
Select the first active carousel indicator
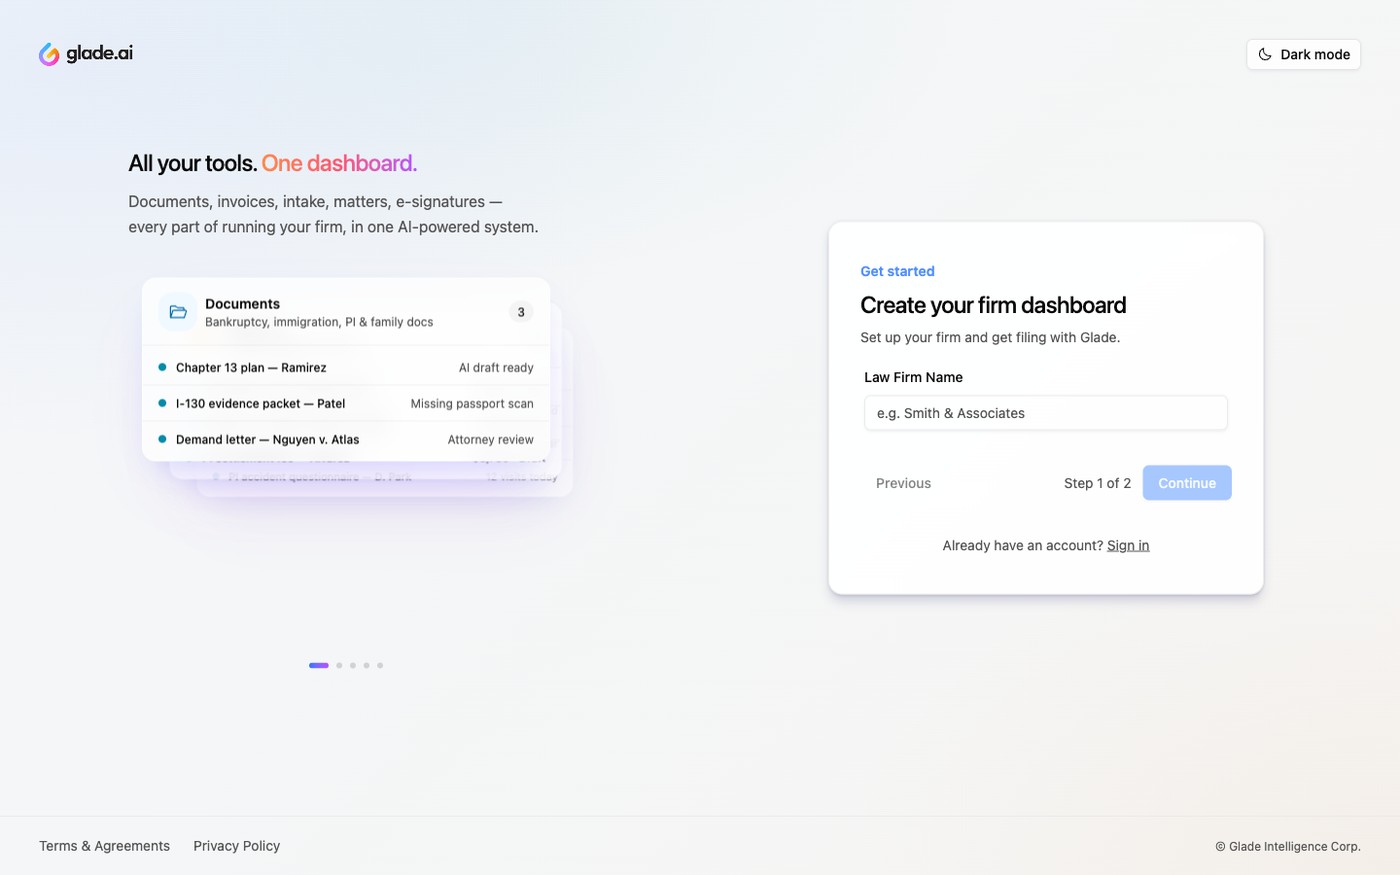click(x=319, y=665)
